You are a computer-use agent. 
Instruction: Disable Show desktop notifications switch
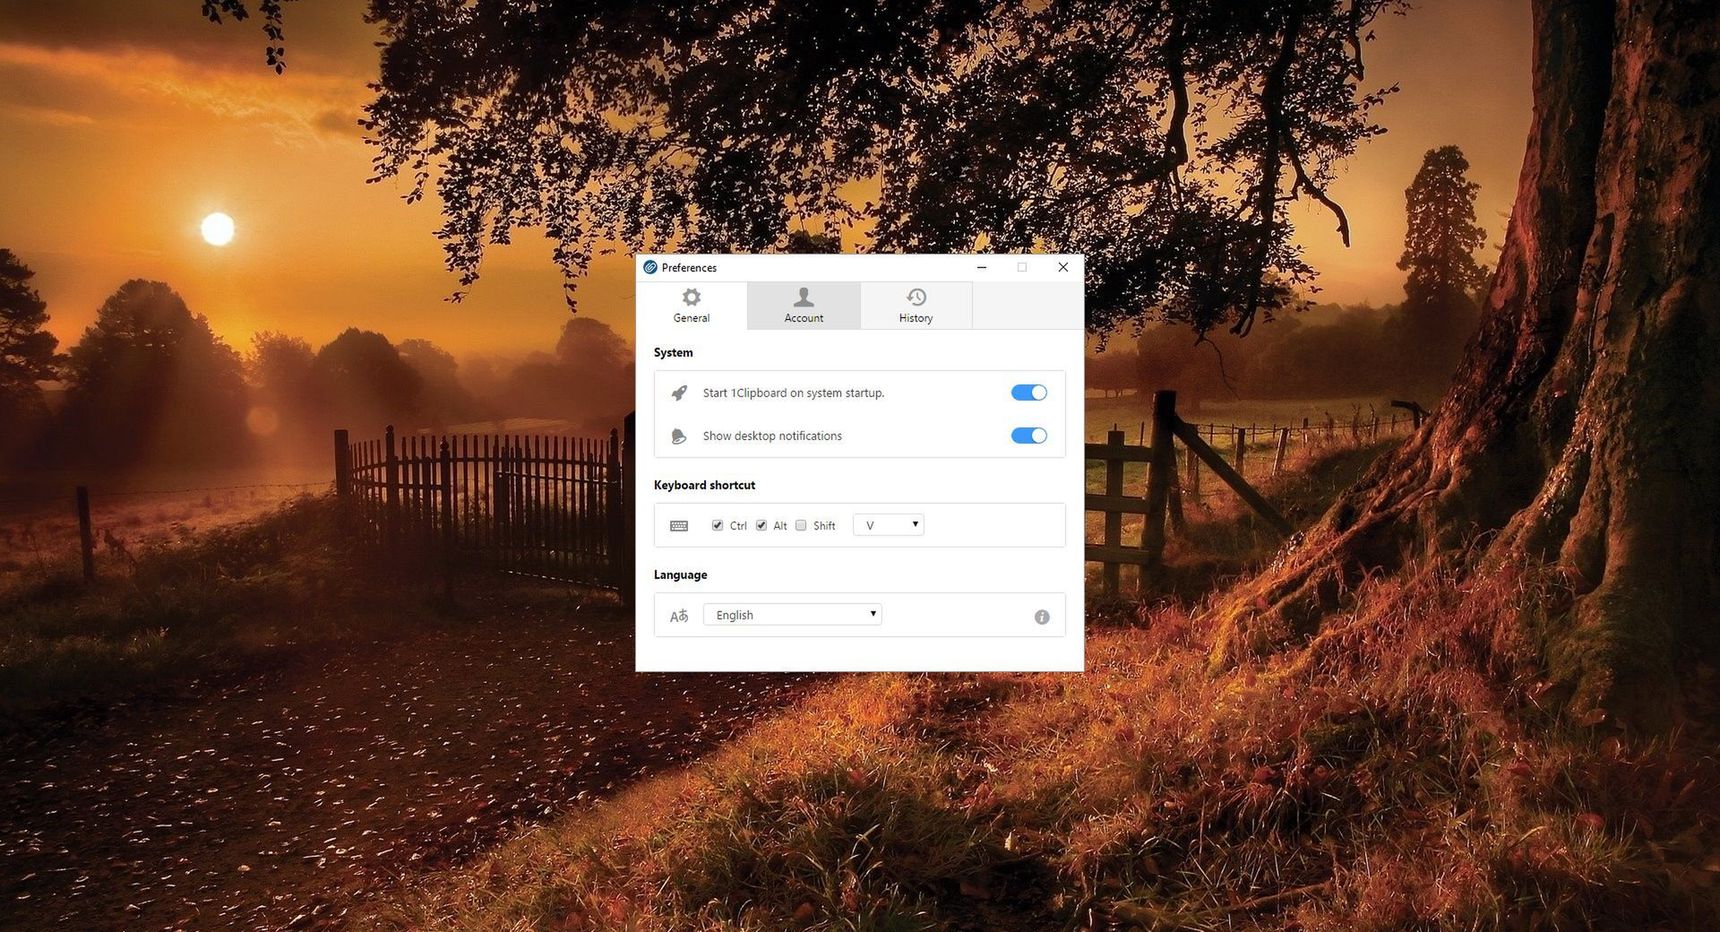(x=1029, y=436)
